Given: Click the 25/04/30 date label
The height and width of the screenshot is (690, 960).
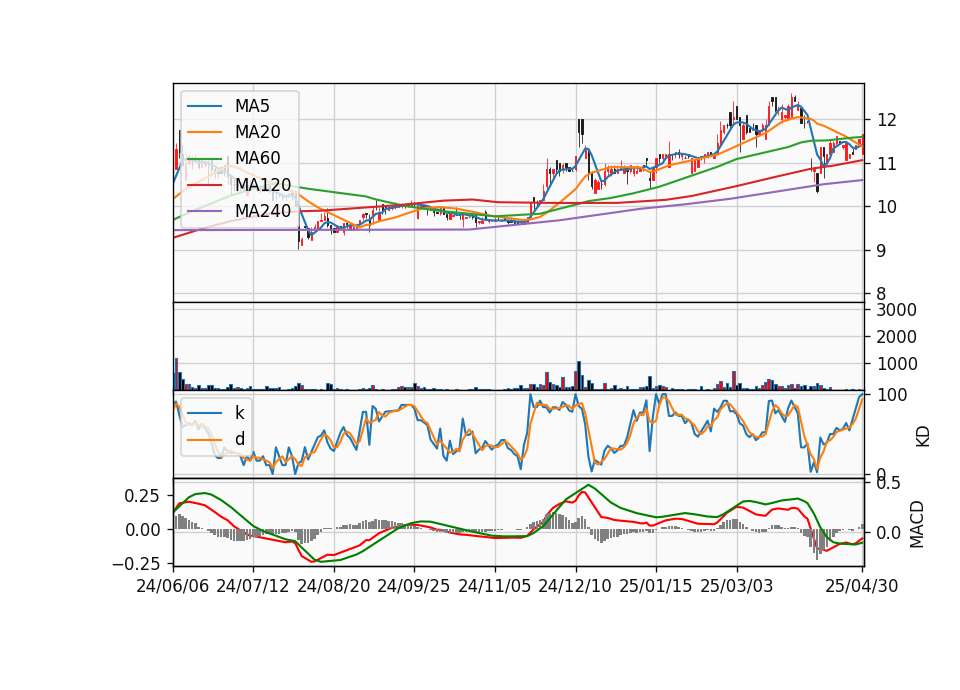Looking at the screenshot, I should [x=861, y=586].
